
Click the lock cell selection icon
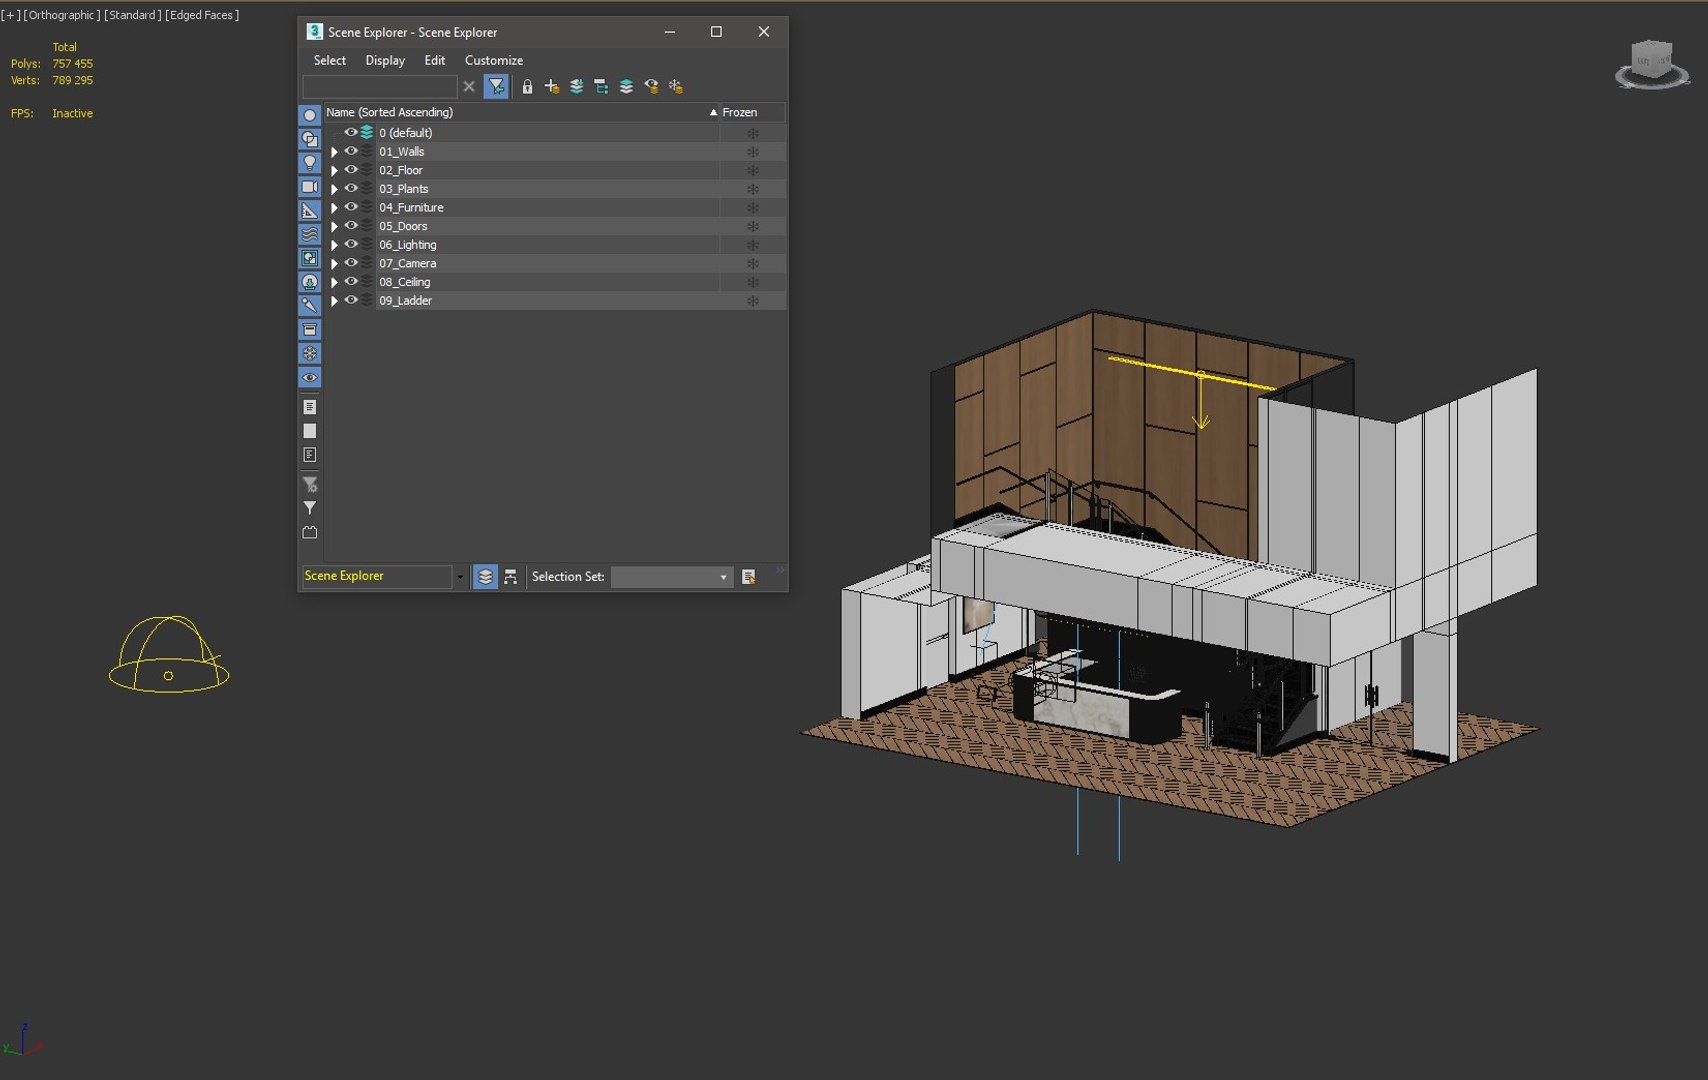click(x=527, y=87)
